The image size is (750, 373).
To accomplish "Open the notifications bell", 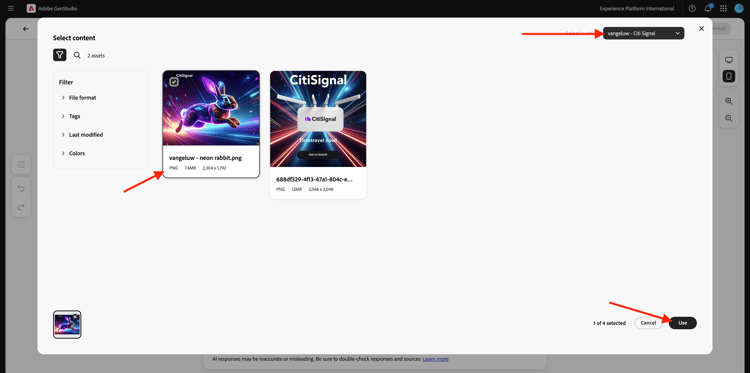I will pos(707,8).
